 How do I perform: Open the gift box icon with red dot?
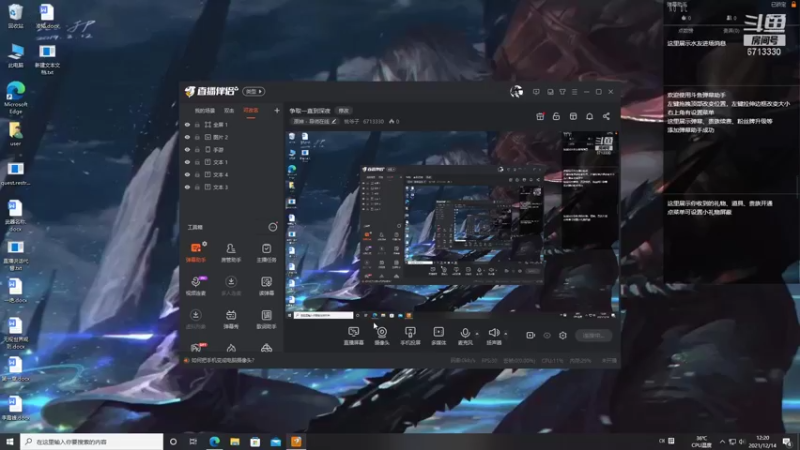[x=540, y=116]
